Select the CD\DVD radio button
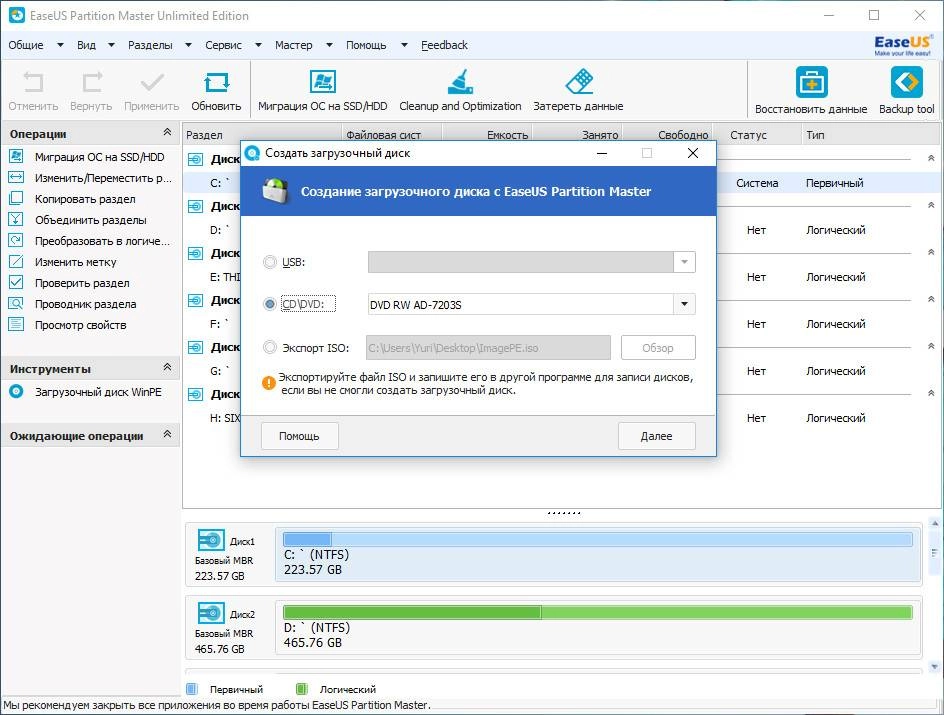The image size is (944, 715). pyautogui.click(x=270, y=305)
